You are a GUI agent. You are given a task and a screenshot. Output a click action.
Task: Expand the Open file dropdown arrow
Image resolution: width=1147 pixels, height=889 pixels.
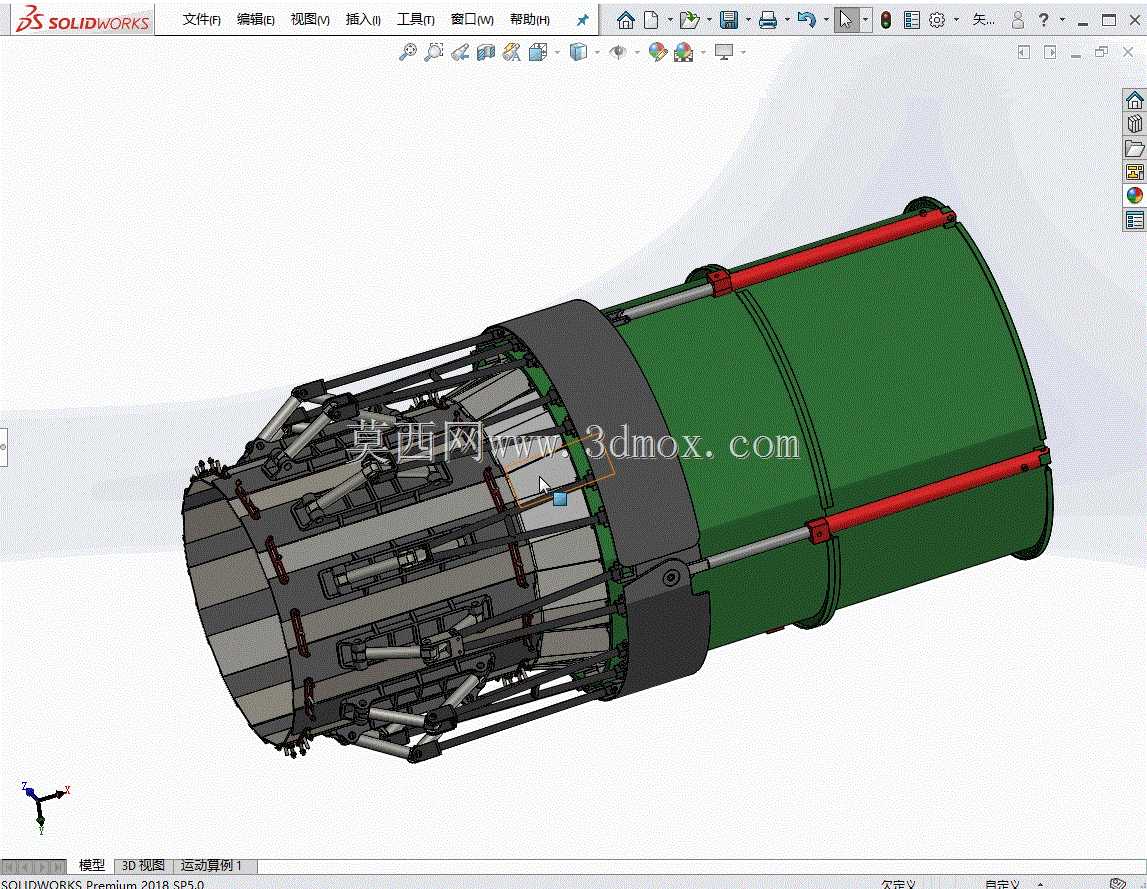point(709,20)
